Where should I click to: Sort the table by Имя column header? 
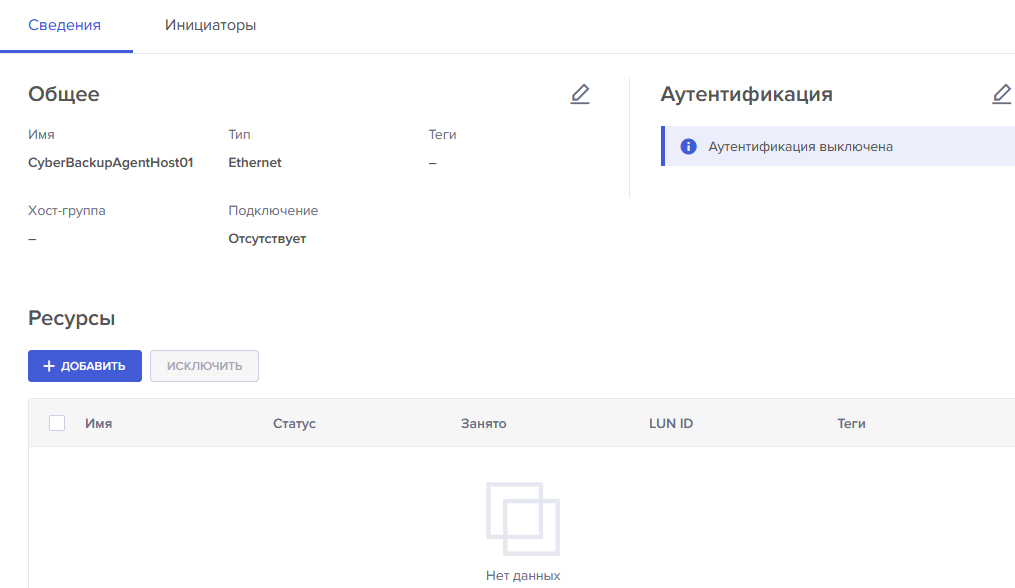pos(98,424)
